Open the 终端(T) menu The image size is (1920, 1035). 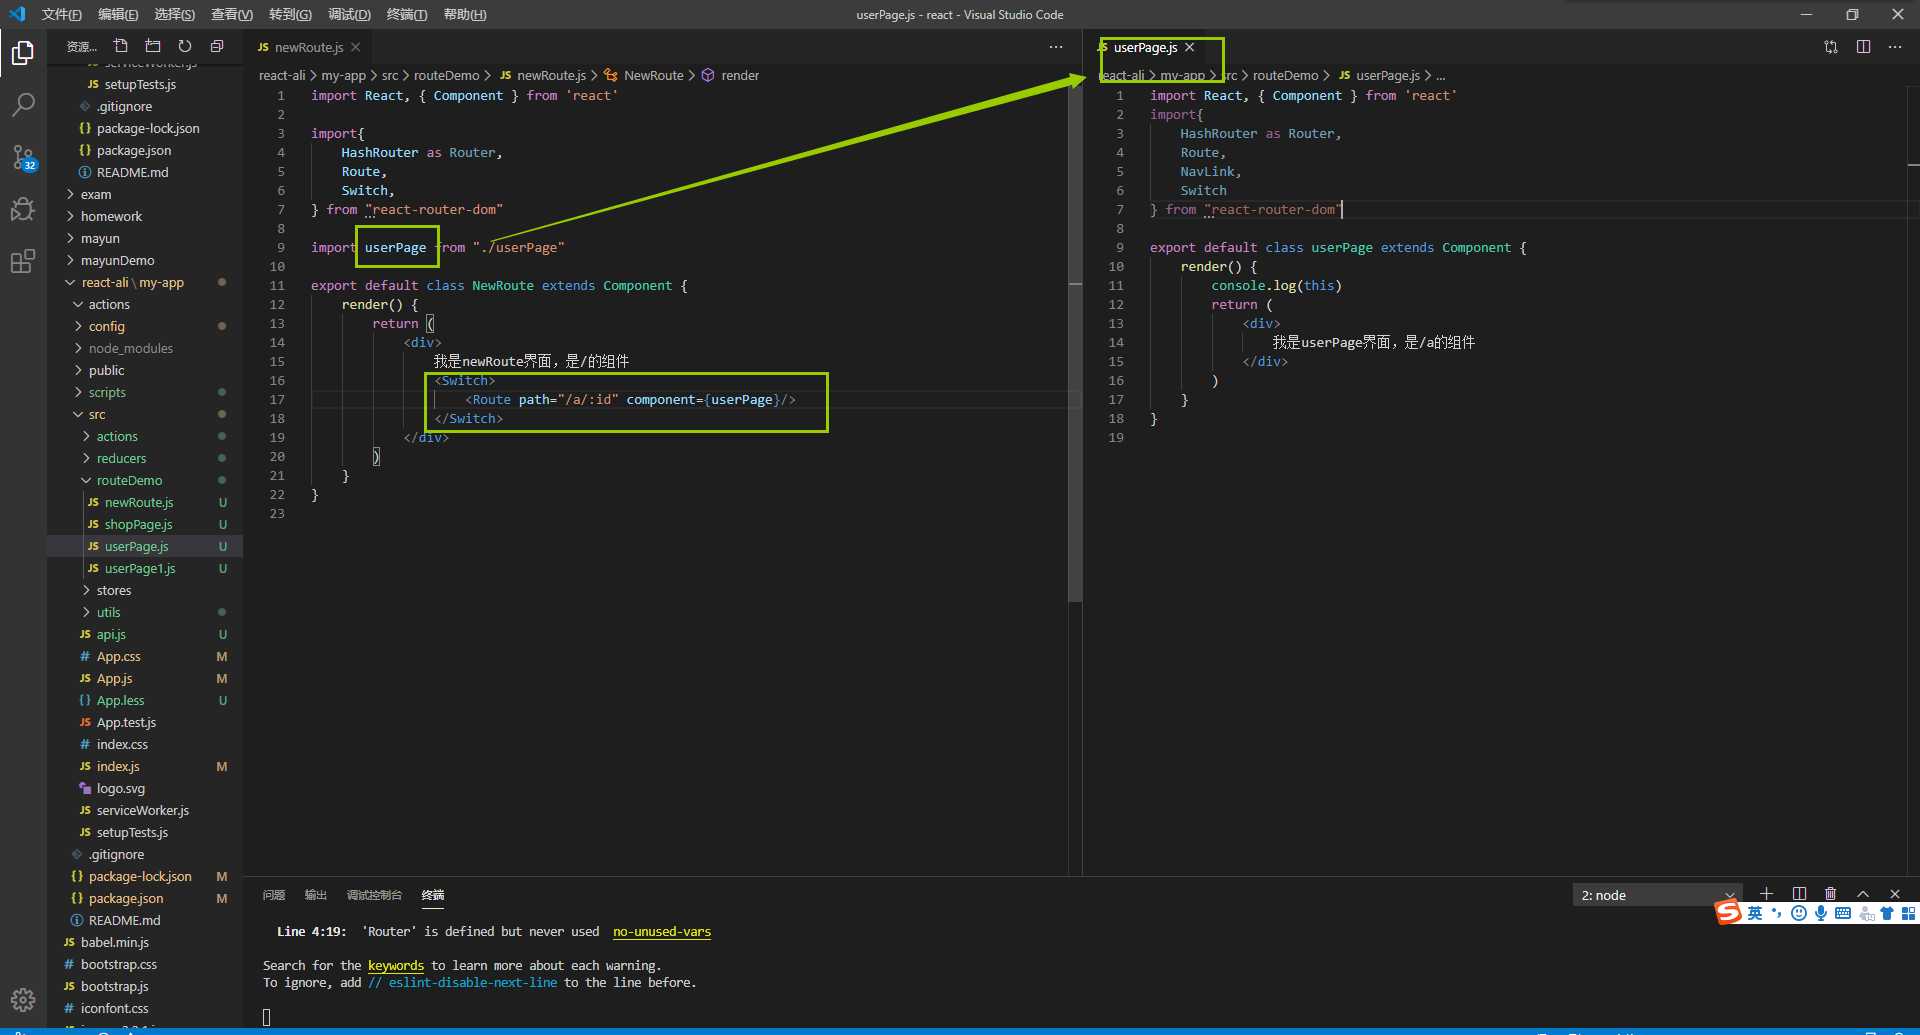coord(407,14)
